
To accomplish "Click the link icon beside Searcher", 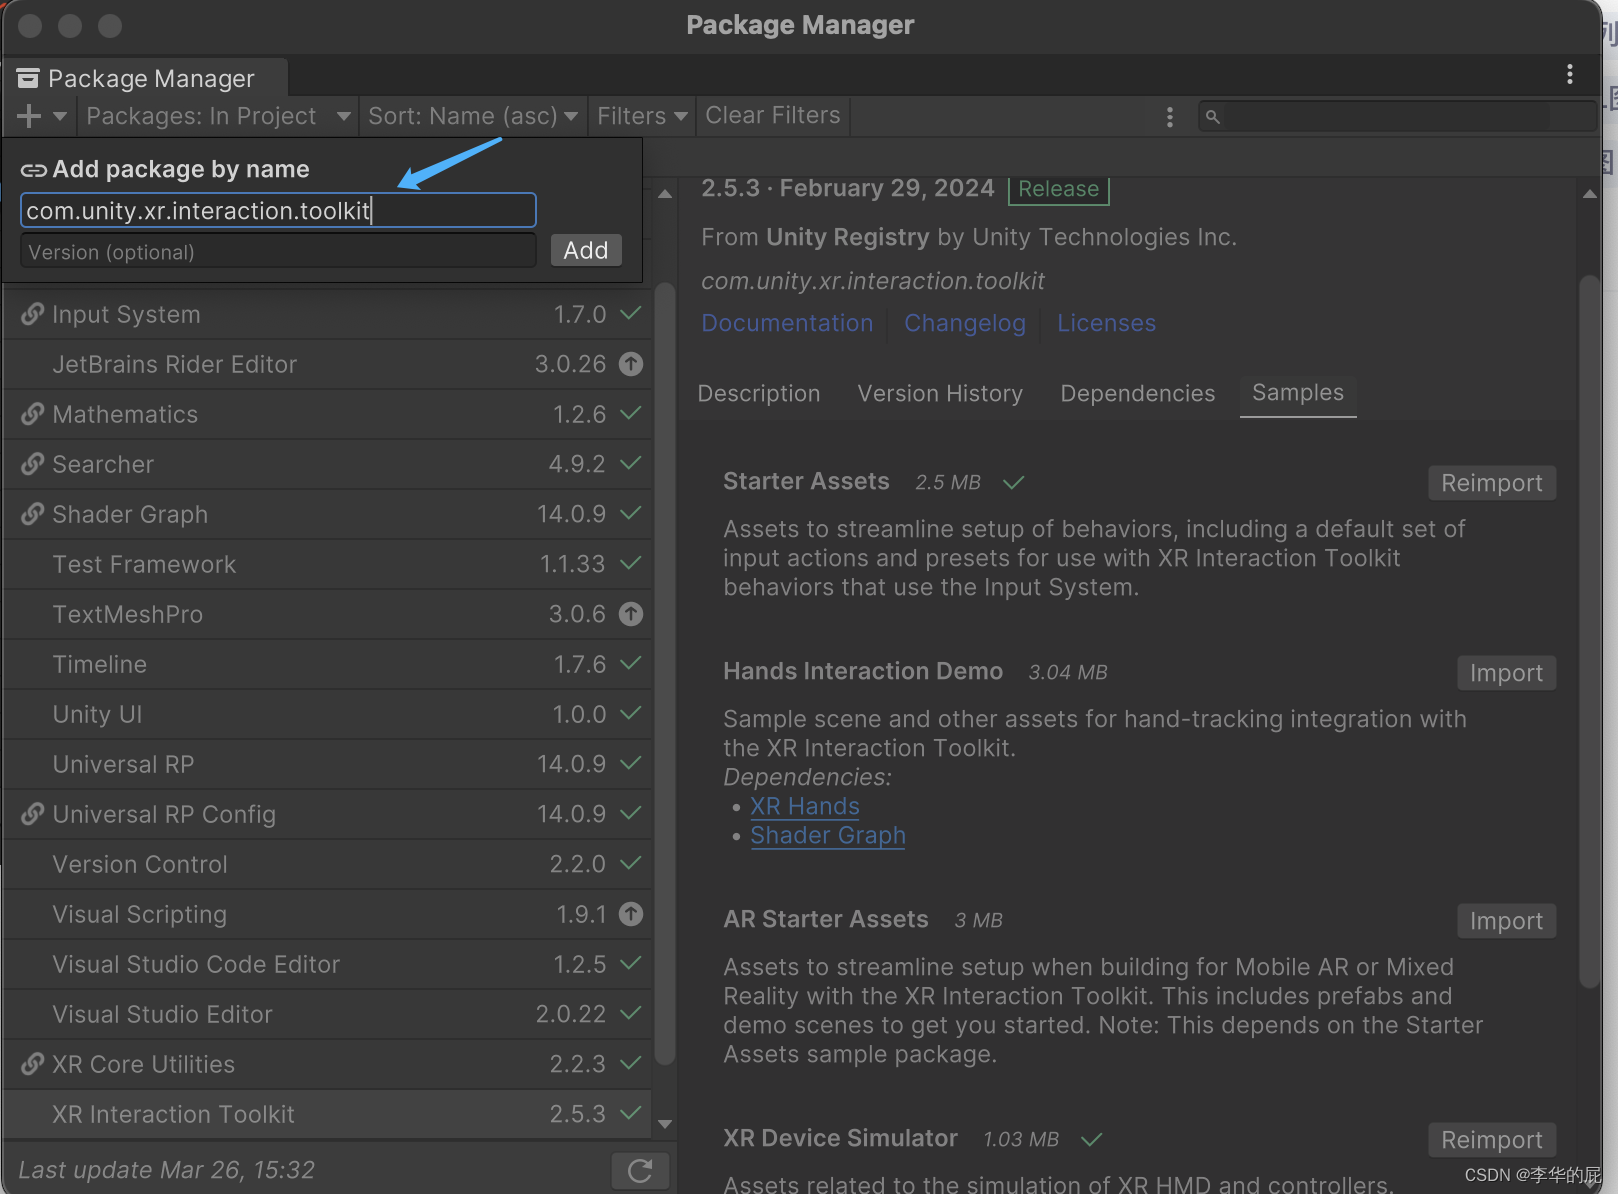I will coord(33,464).
